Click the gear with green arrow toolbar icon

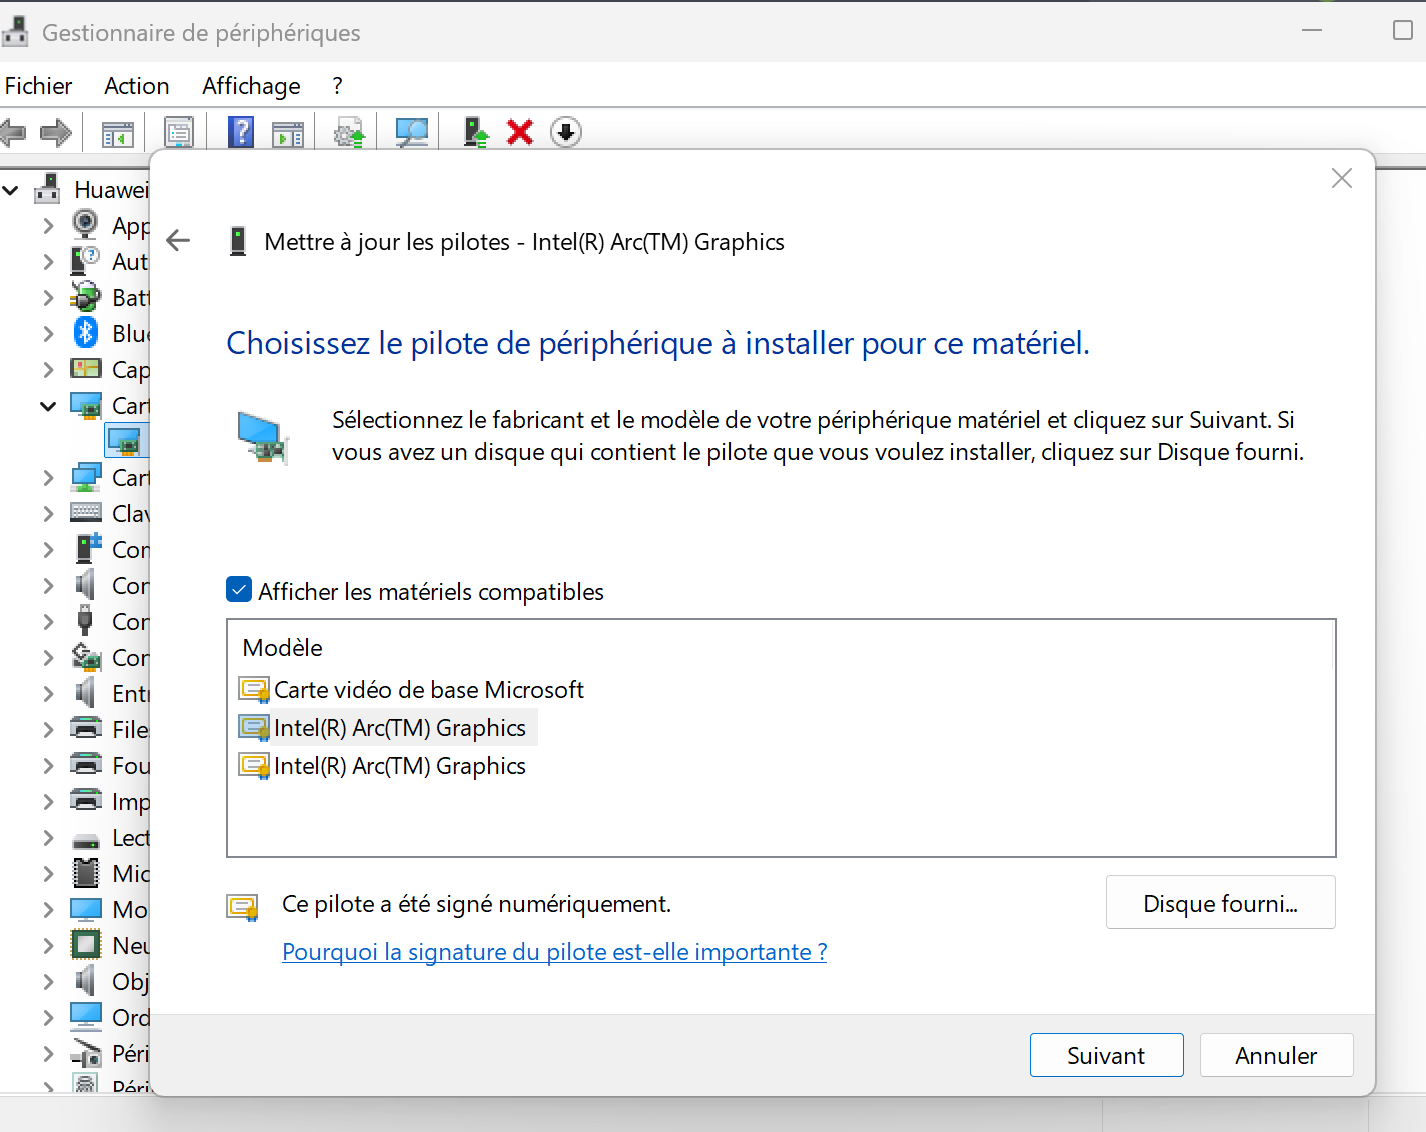(349, 133)
